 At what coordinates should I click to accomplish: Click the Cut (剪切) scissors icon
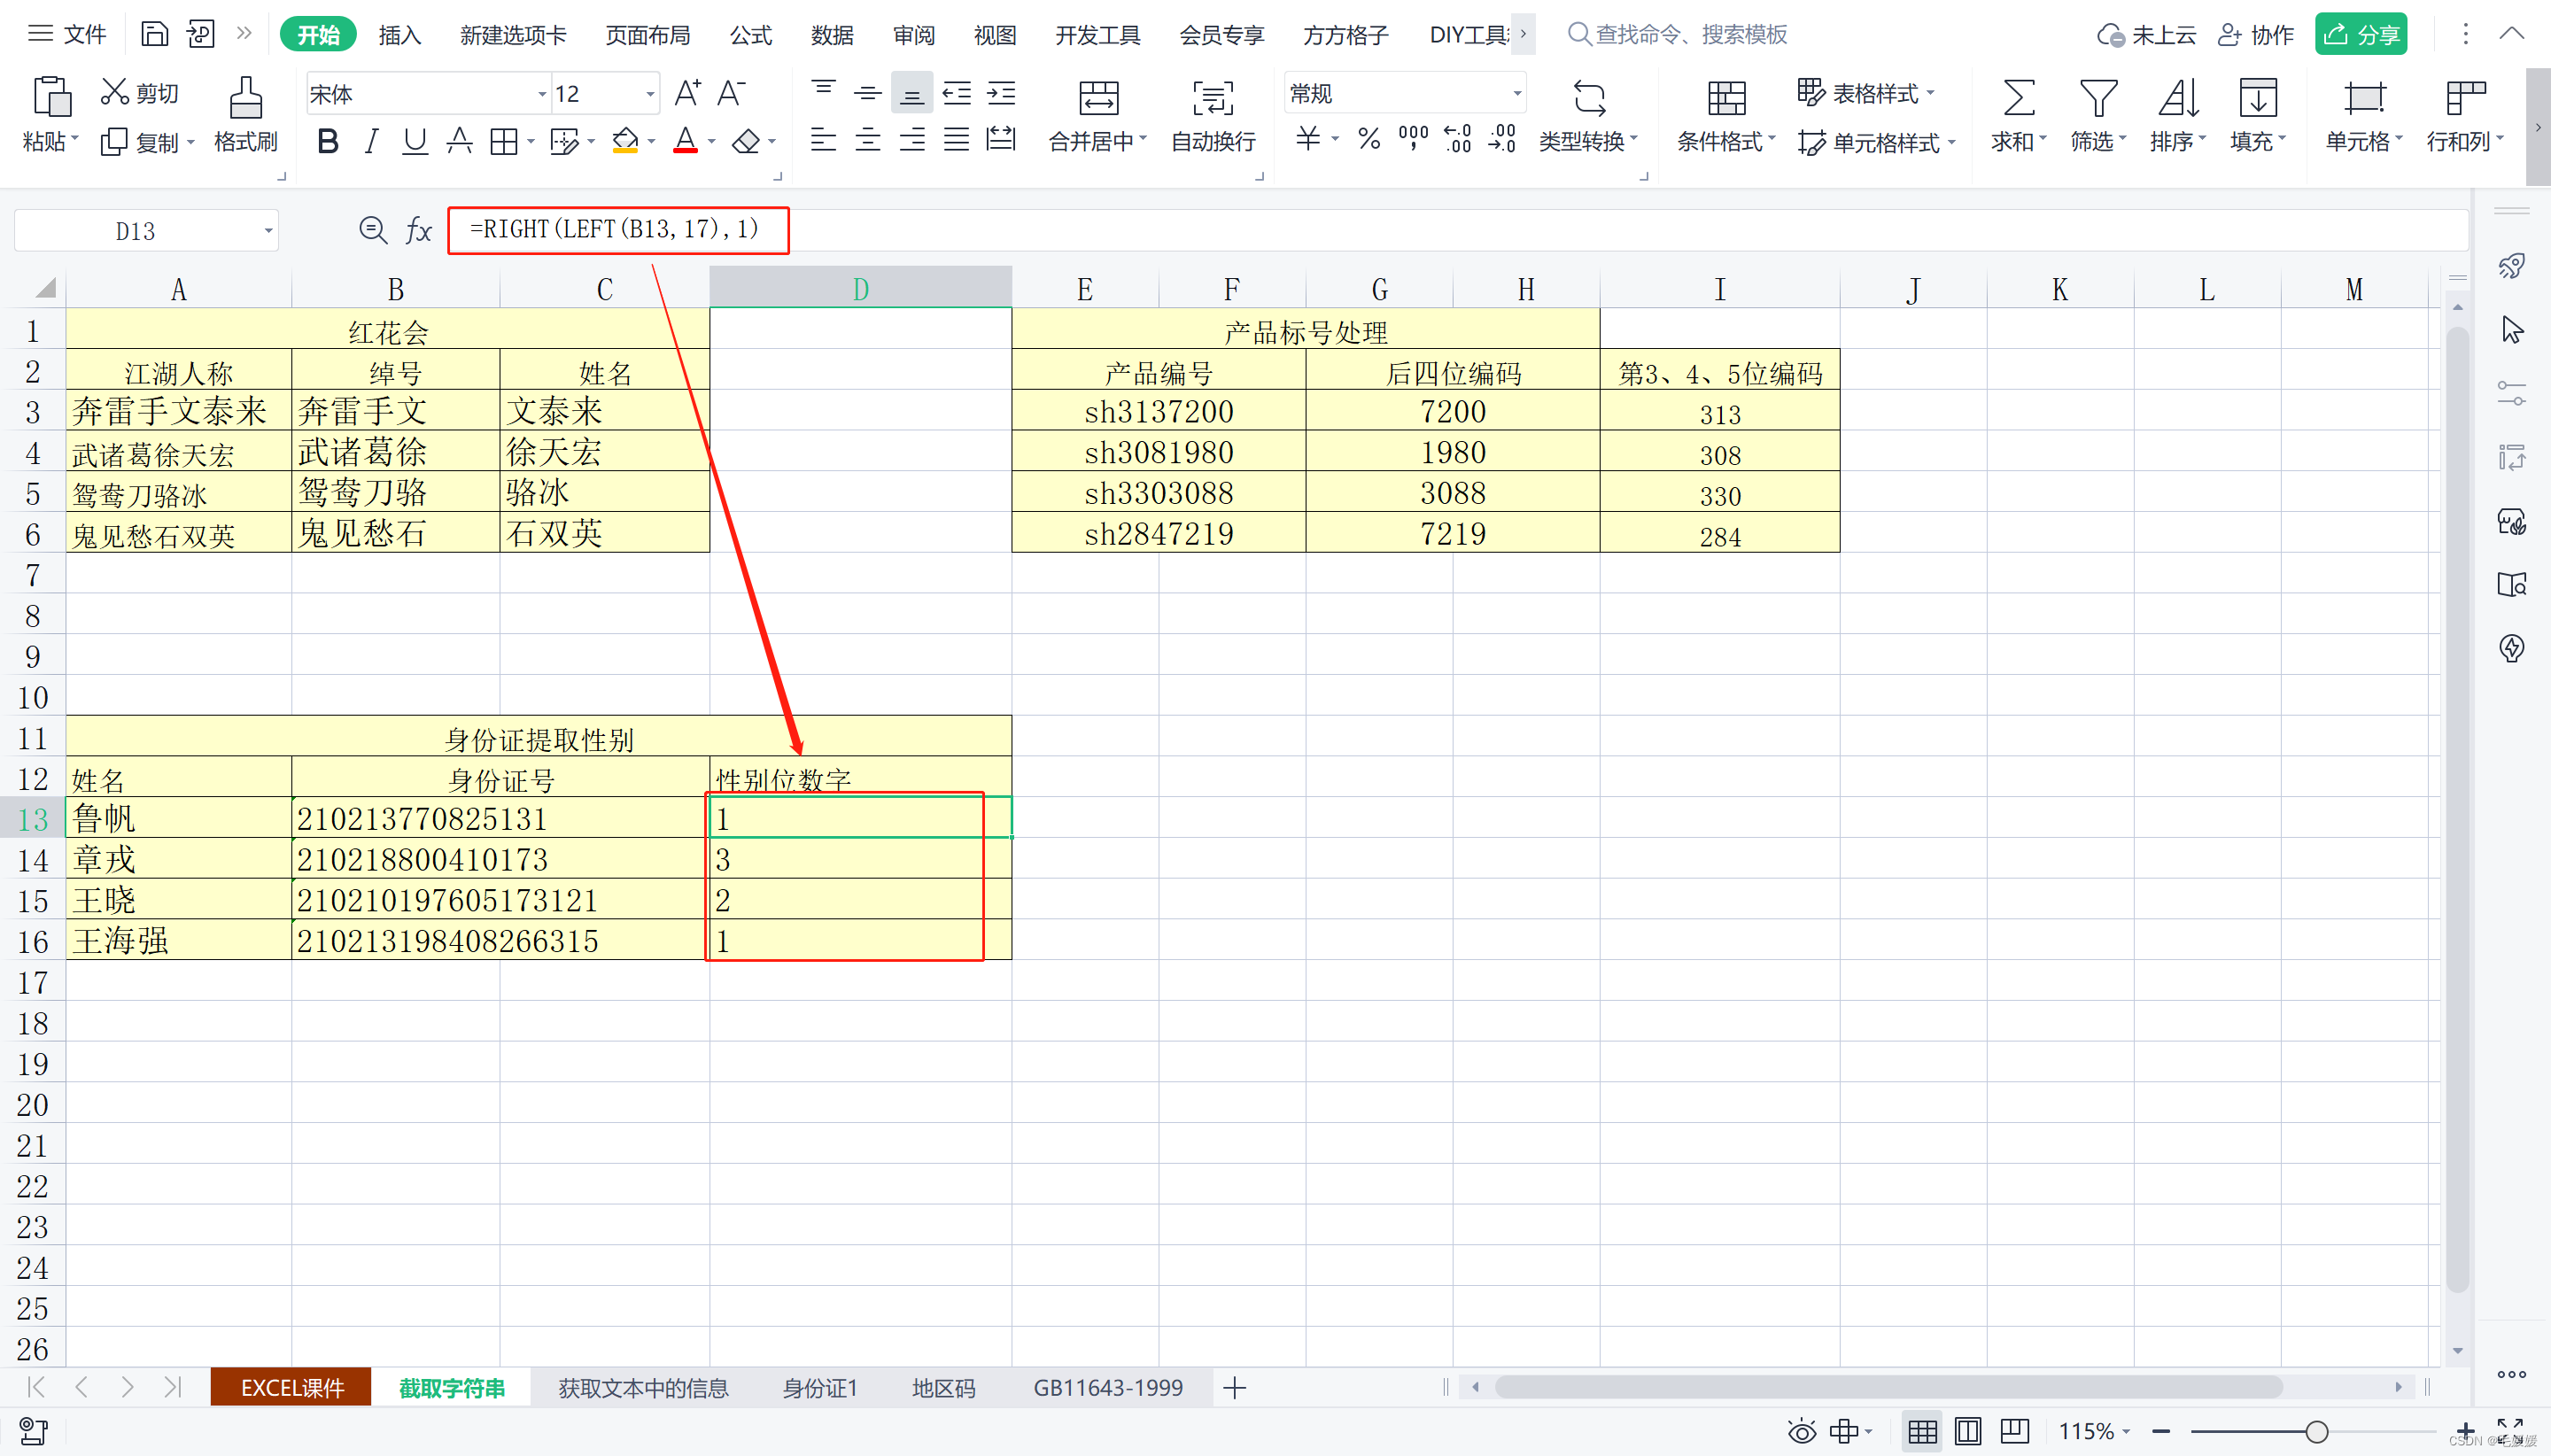115,92
